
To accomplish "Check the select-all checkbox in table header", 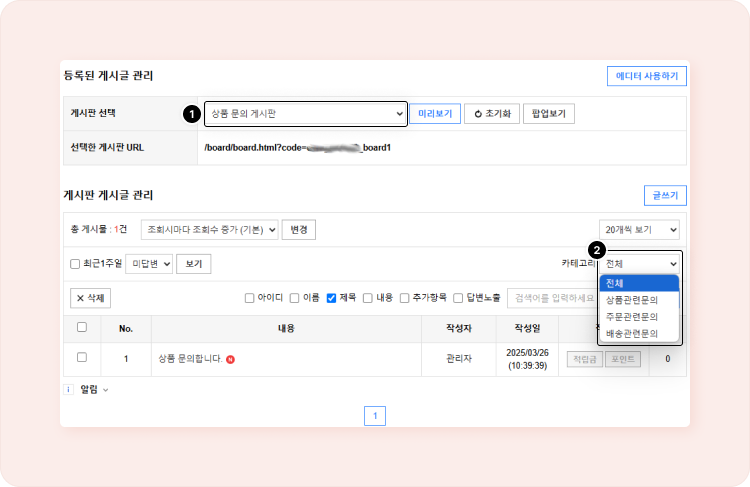I will point(82,327).
